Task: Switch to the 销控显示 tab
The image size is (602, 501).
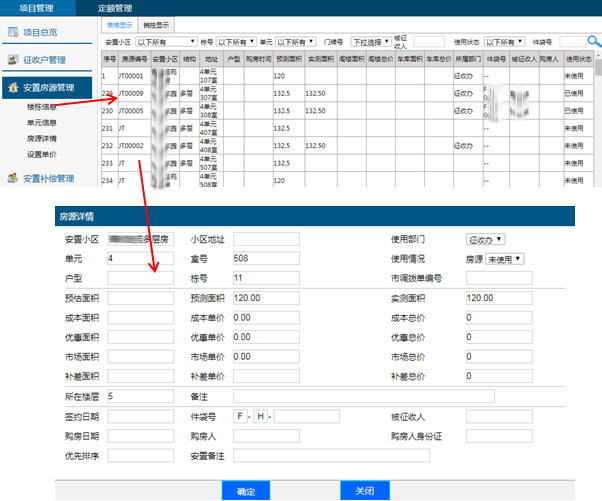Action: 156,25
